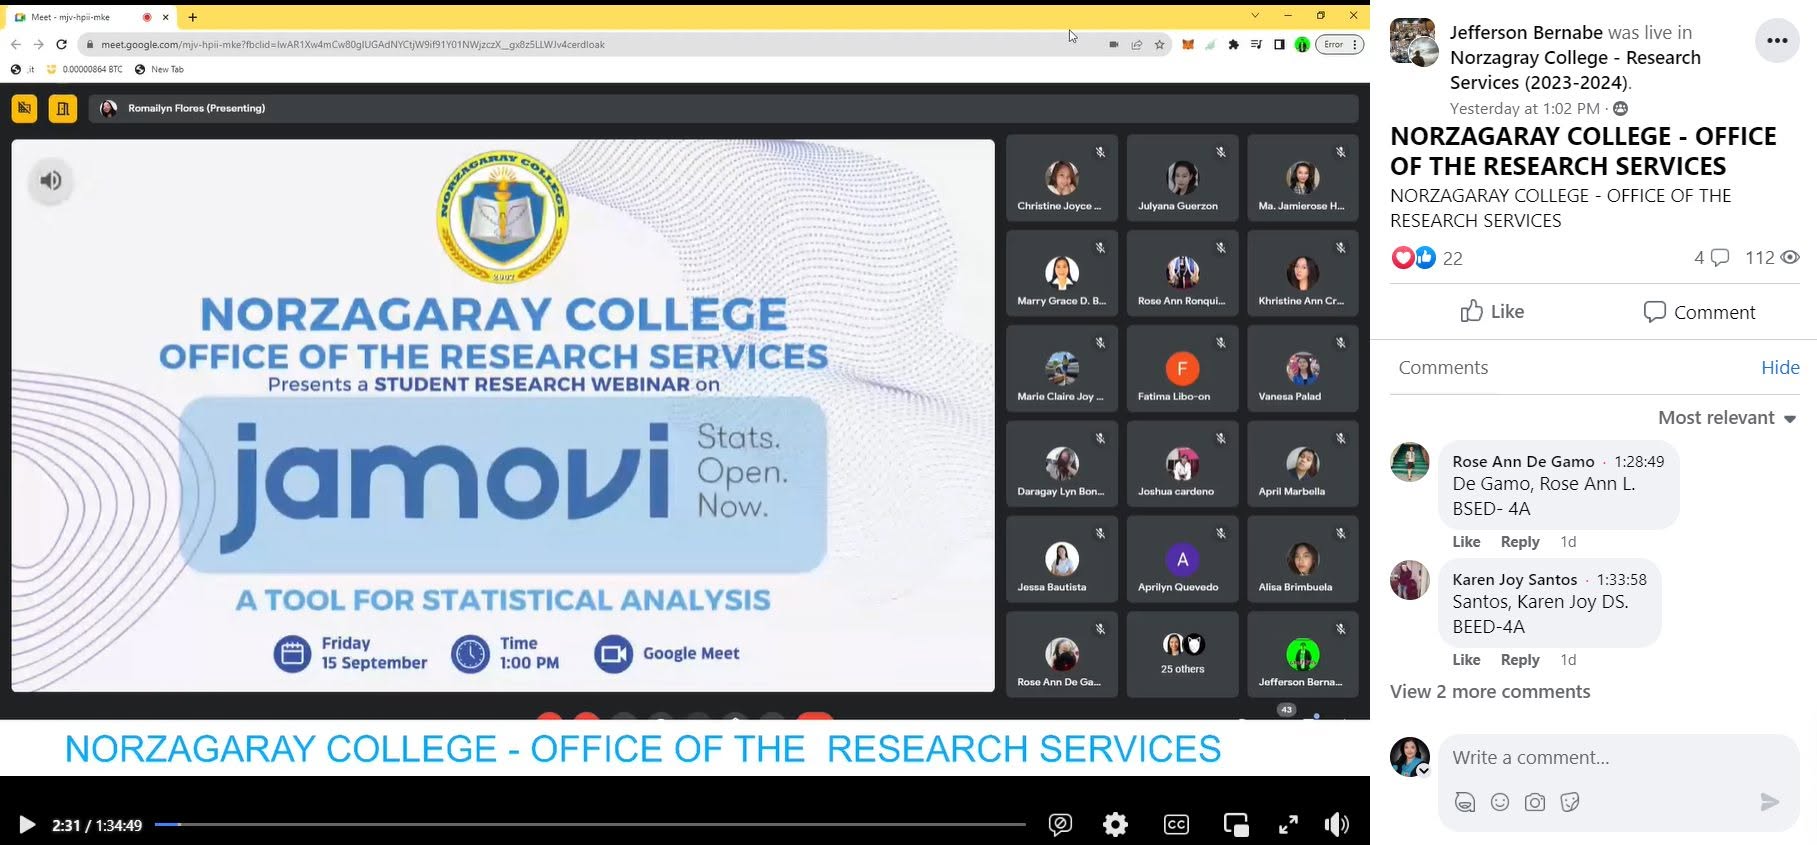Reload the Google Meet page

point(62,44)
